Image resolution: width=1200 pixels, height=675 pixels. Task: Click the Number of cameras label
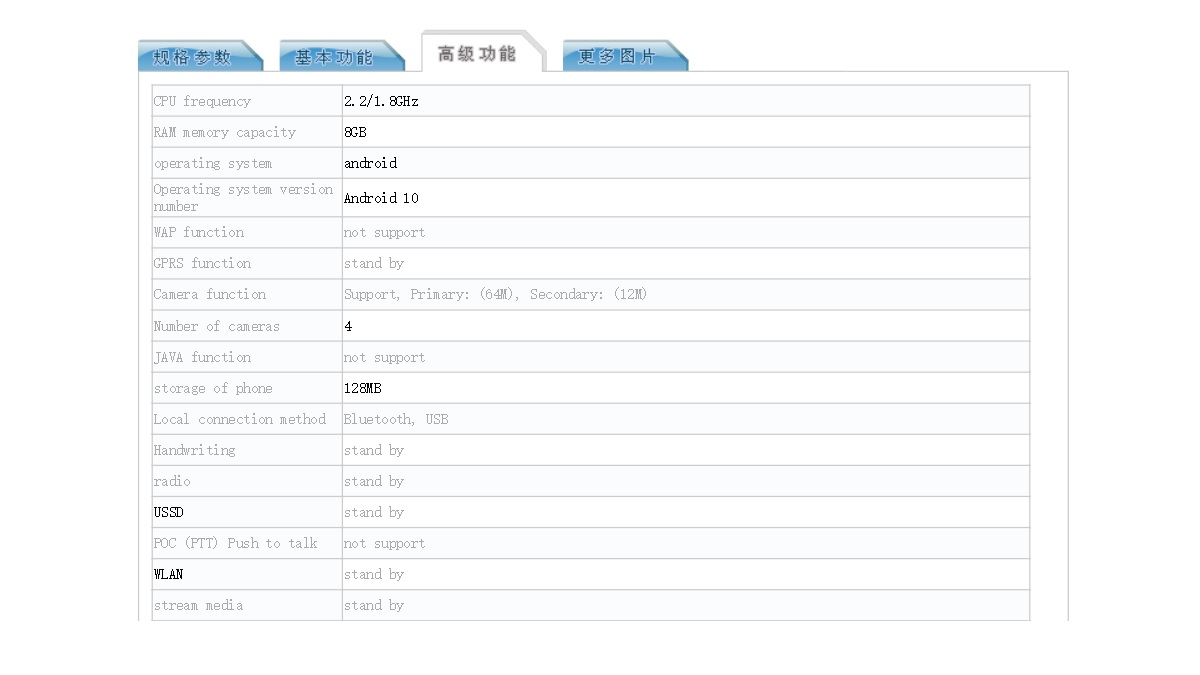click(216, 326)
